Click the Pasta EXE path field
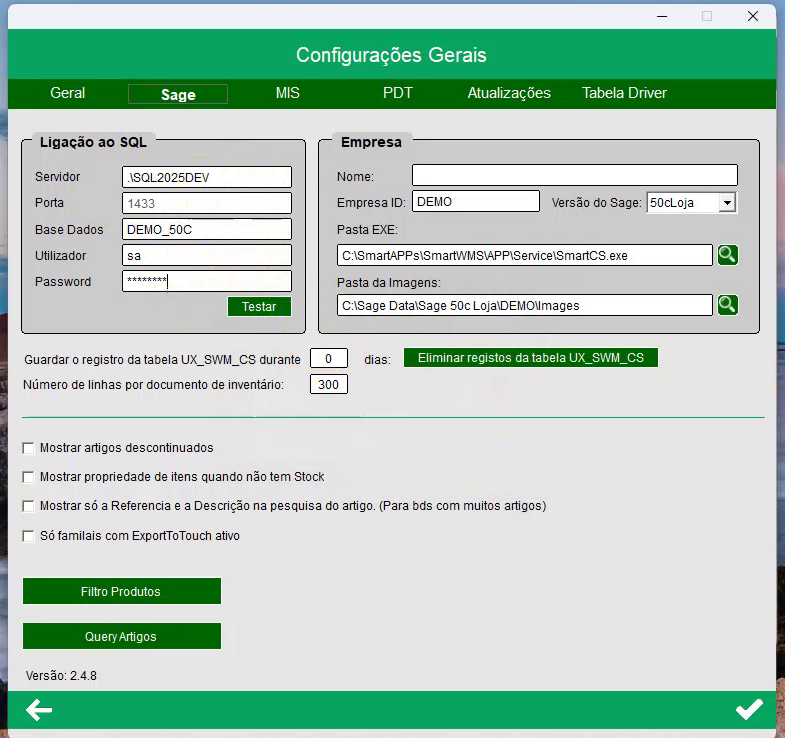The height and width of the screenshot is (738, 785). point(525,255)
